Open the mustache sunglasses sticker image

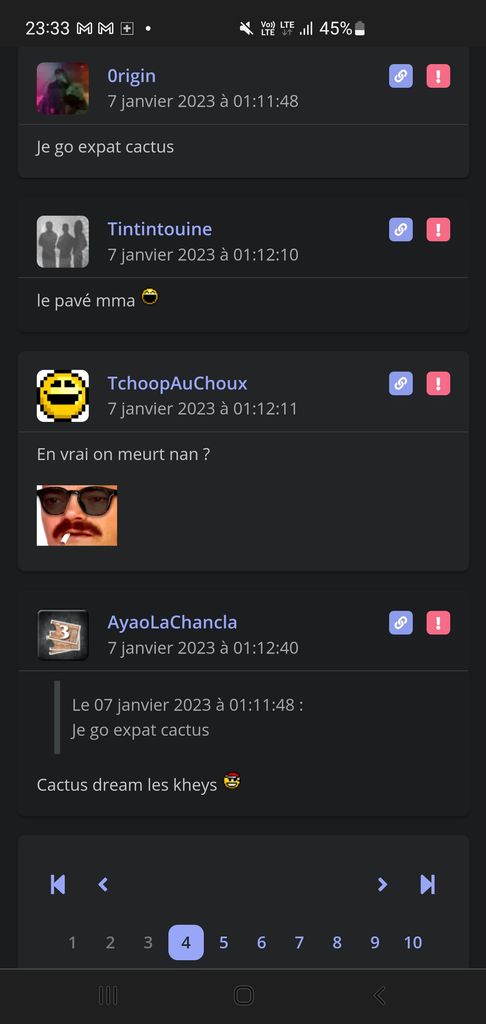click(x=77, y=515)
